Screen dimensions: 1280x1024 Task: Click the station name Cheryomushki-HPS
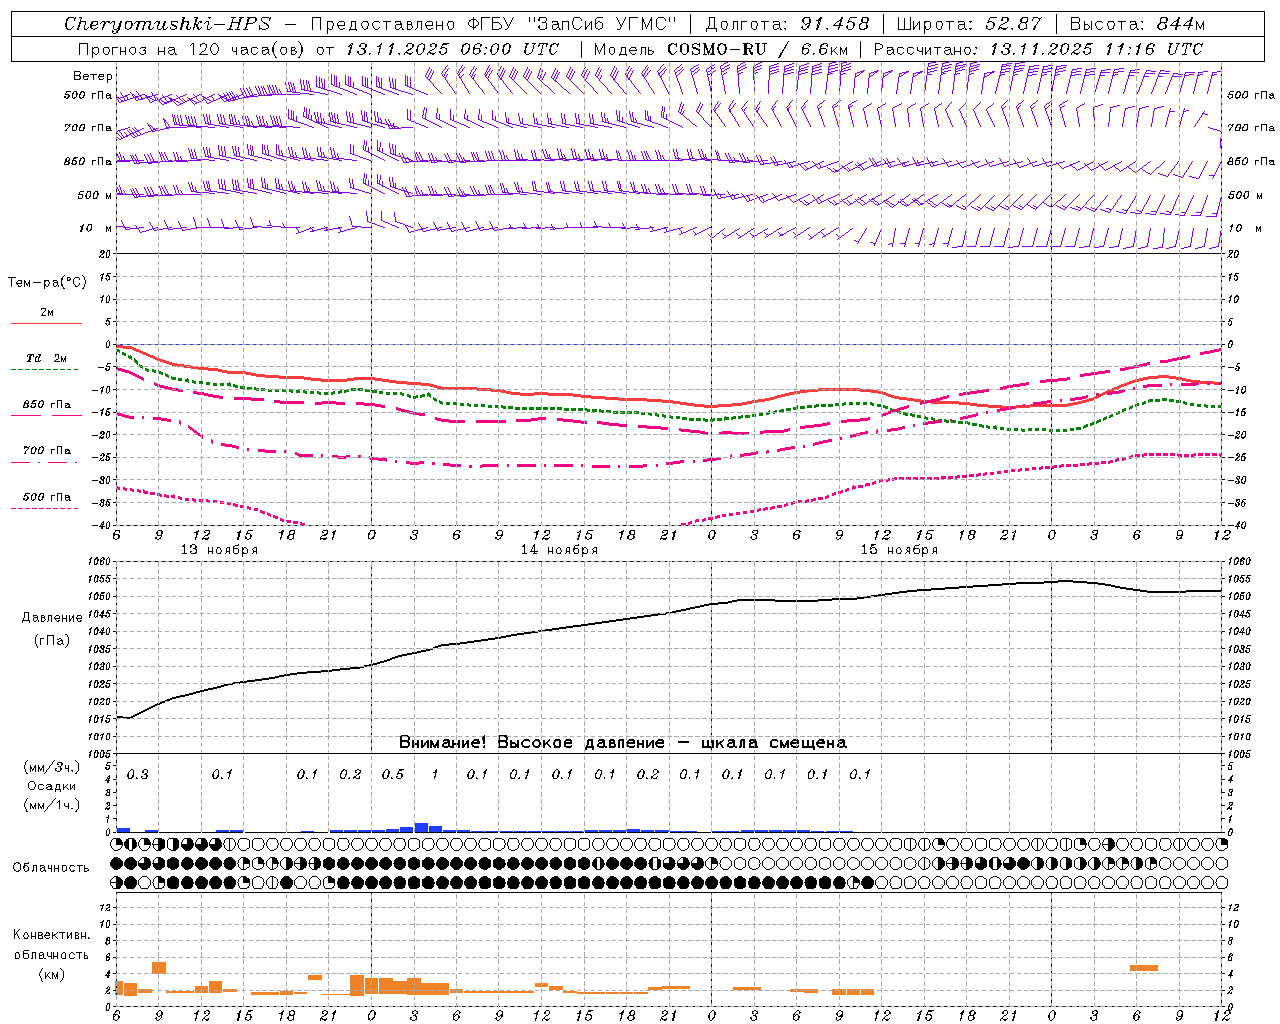(x=167, y=24)
